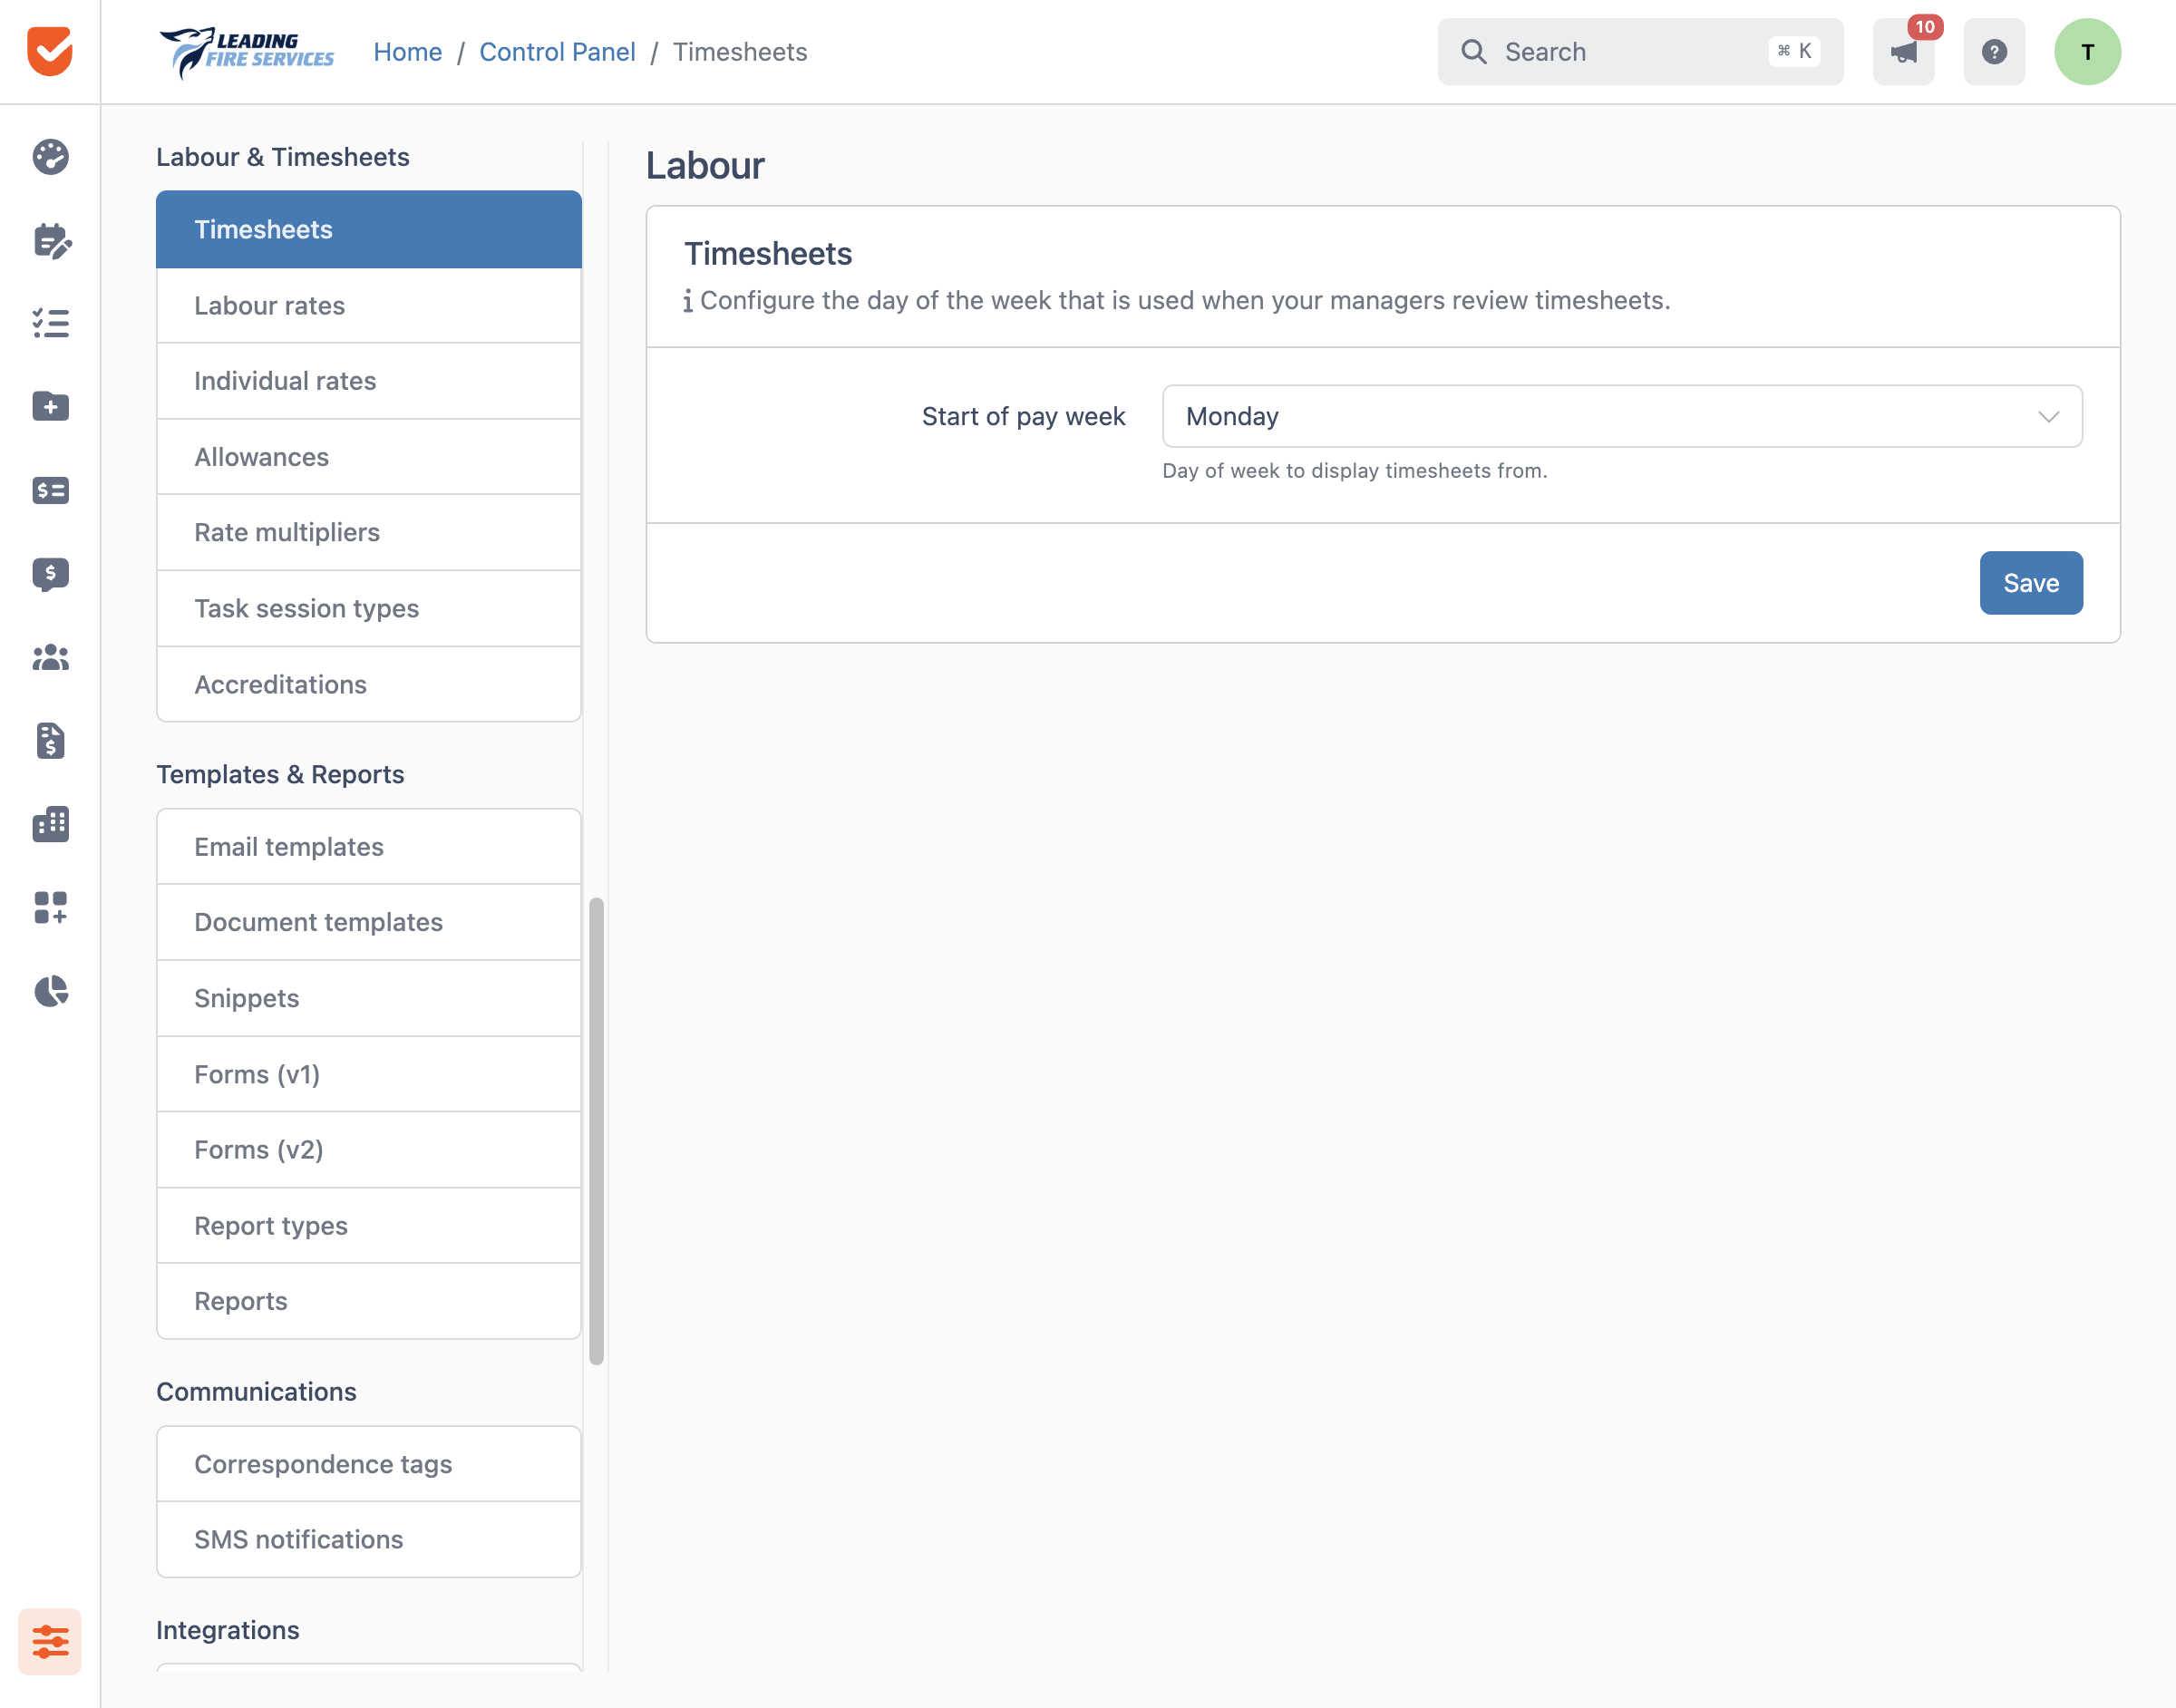Viewport: 2176px width, 1708px height.
Task: Open Forms (v1) page
Action: (x=369, y=1074)
